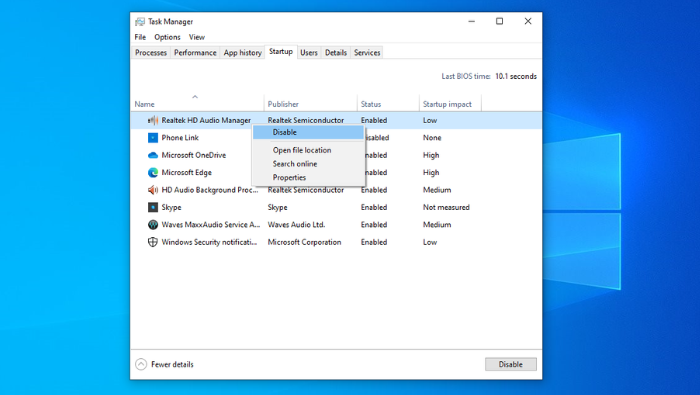Choose Properties in the context menu
The width and height of the screenshot is (700, 395).
(308, 178)
